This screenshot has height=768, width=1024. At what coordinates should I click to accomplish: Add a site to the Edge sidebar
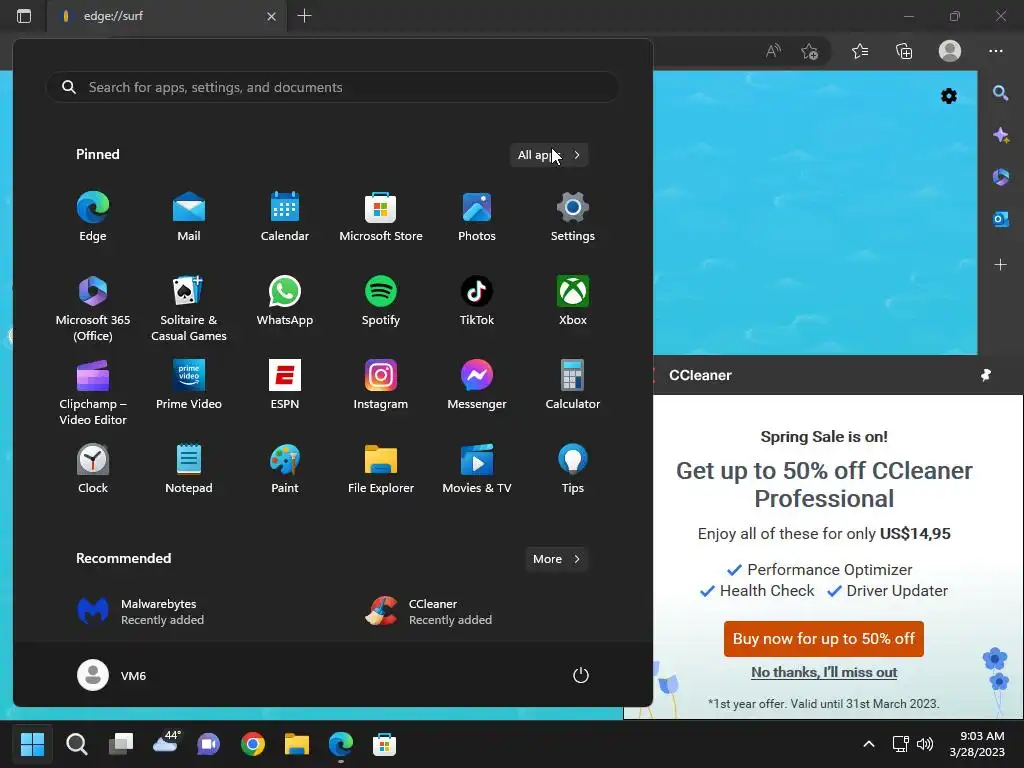[1000, 264]
